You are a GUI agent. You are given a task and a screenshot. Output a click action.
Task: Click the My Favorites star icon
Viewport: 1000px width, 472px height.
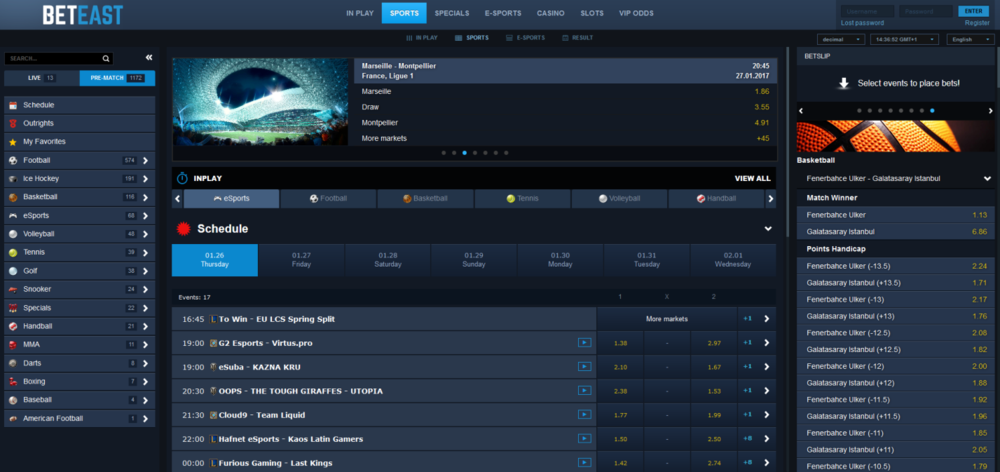click(x=13, y=142)
